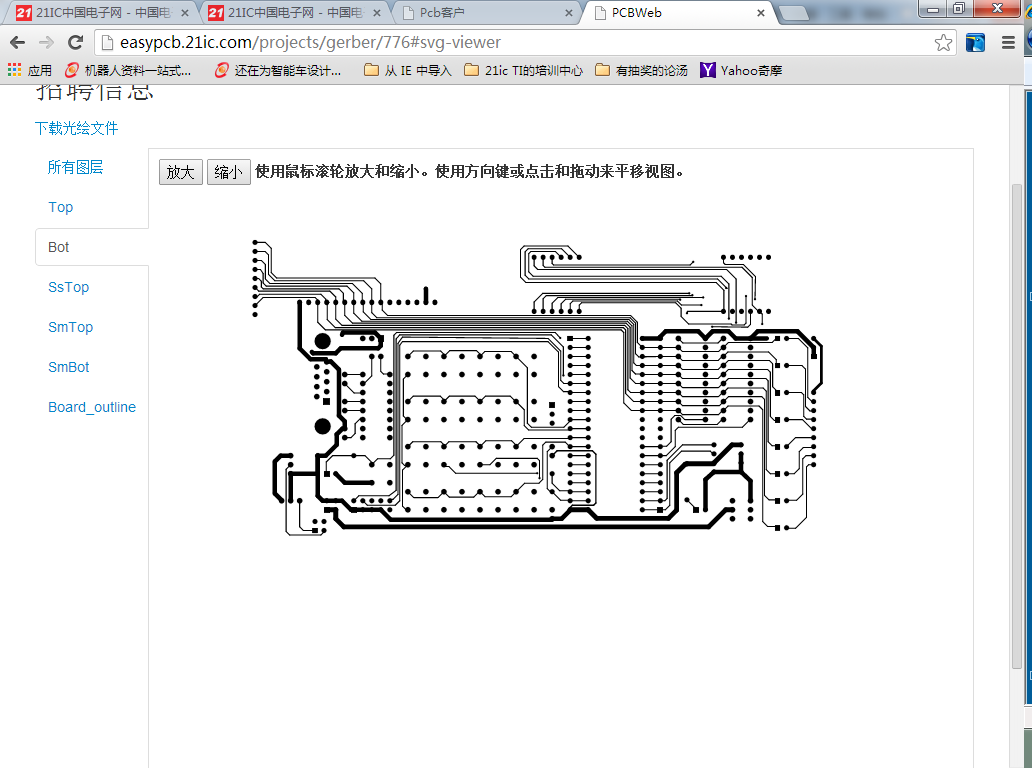This screenshot has height=768, width=1032.
Task: Minimize the browser window
Action: point(933,9)
